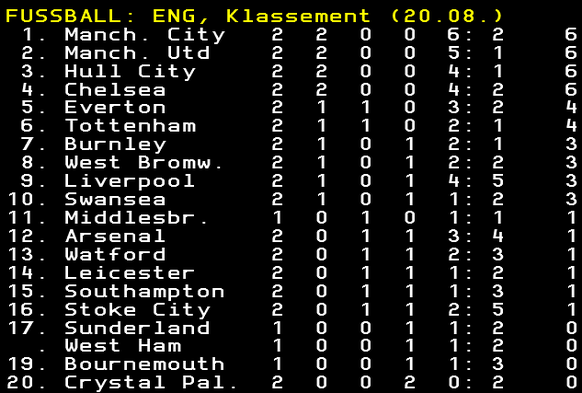
Task: Select the Manch. Utd team name
Action: point(137,53)
